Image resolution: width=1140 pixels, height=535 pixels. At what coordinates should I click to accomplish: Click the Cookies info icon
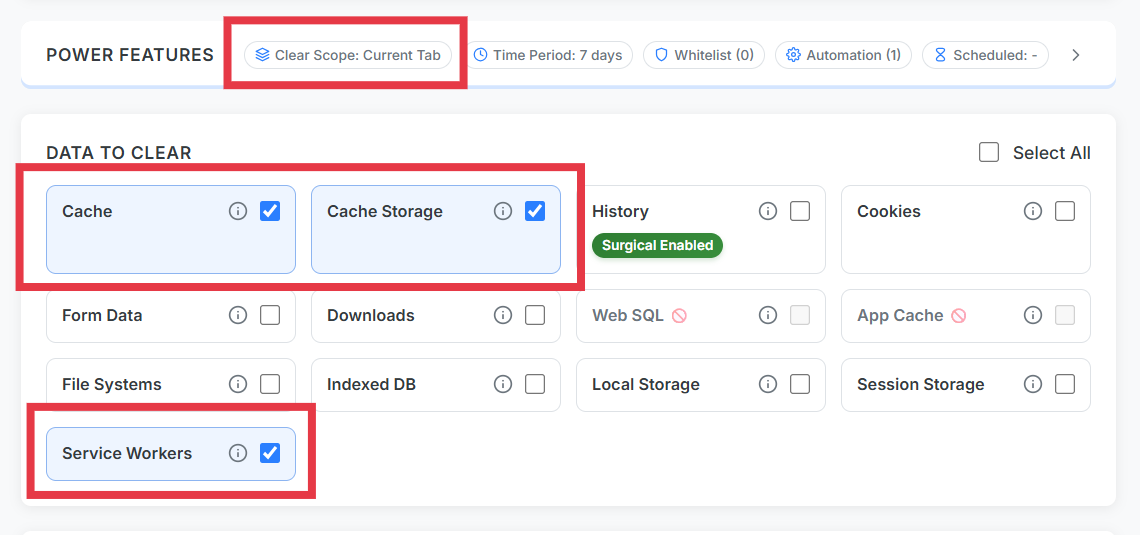point(1033,212)
